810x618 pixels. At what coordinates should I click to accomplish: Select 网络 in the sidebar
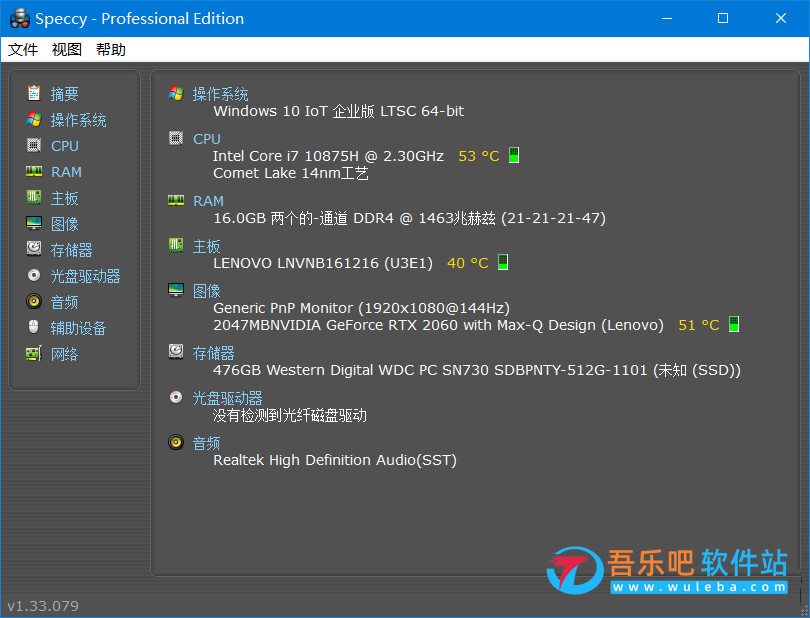click(x=65, y=354)
